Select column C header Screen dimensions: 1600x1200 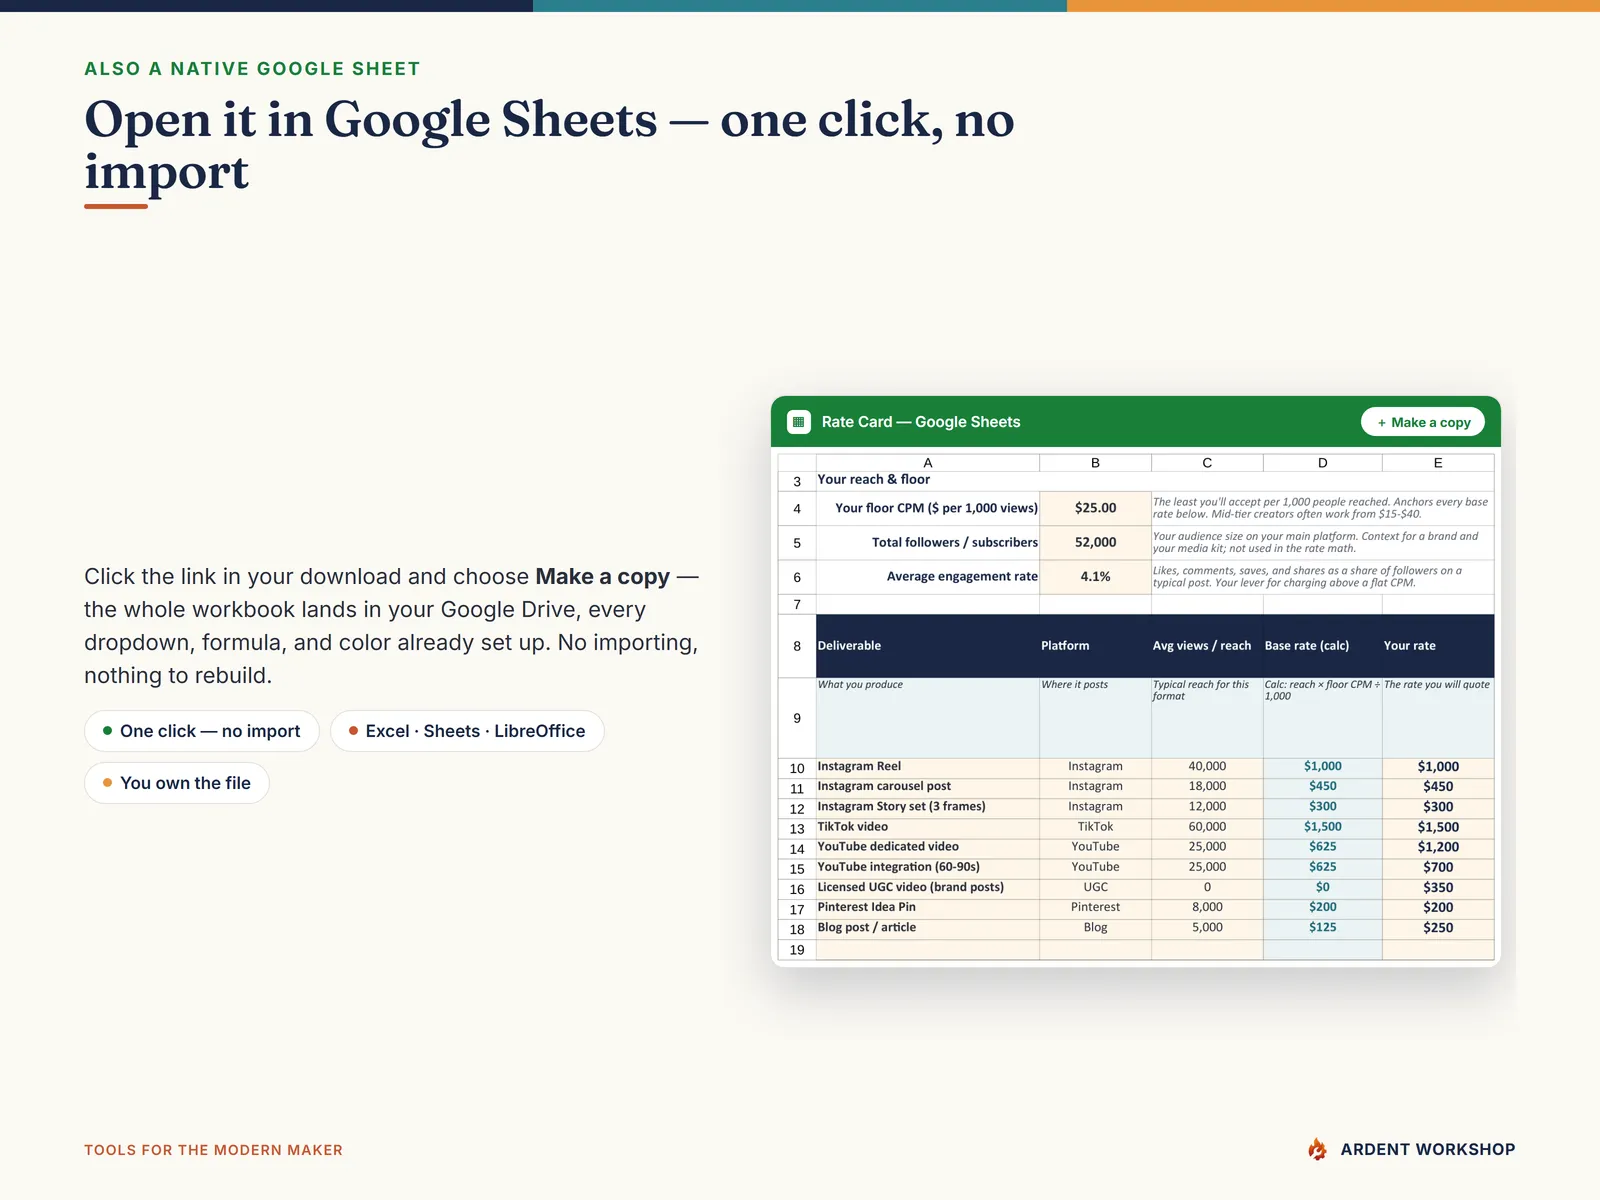point(1207,463)
